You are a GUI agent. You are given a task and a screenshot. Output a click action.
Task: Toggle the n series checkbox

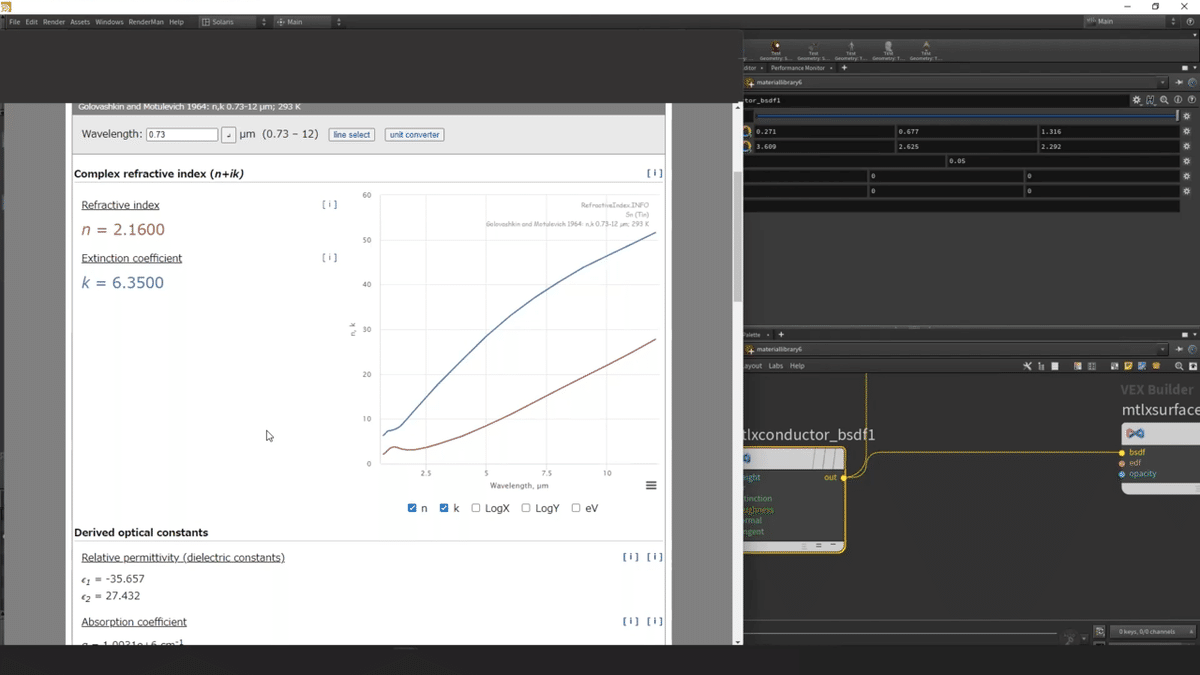tap(412, 508)
